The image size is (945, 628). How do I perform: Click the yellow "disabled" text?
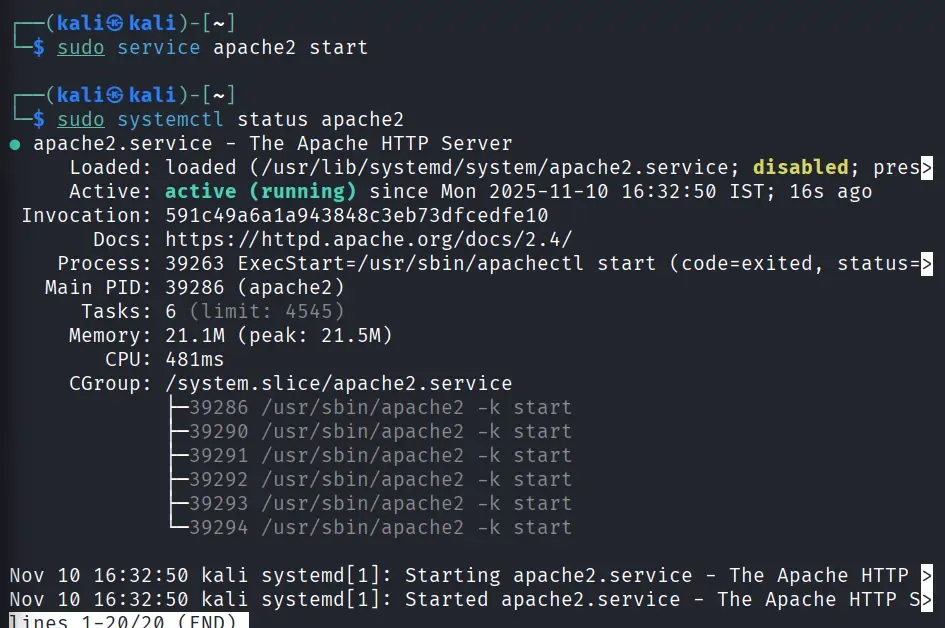[800, 168]
